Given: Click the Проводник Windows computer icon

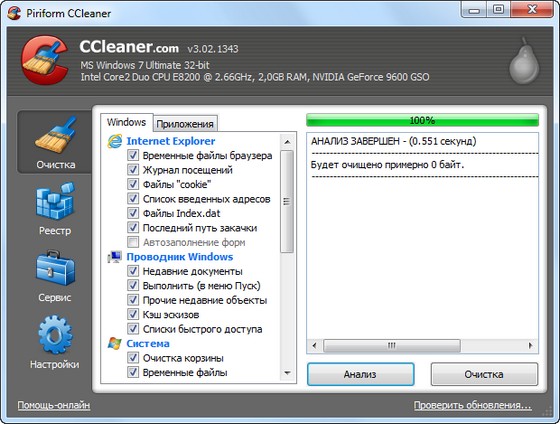Looking at the screenshot, I should click(115, 257).
